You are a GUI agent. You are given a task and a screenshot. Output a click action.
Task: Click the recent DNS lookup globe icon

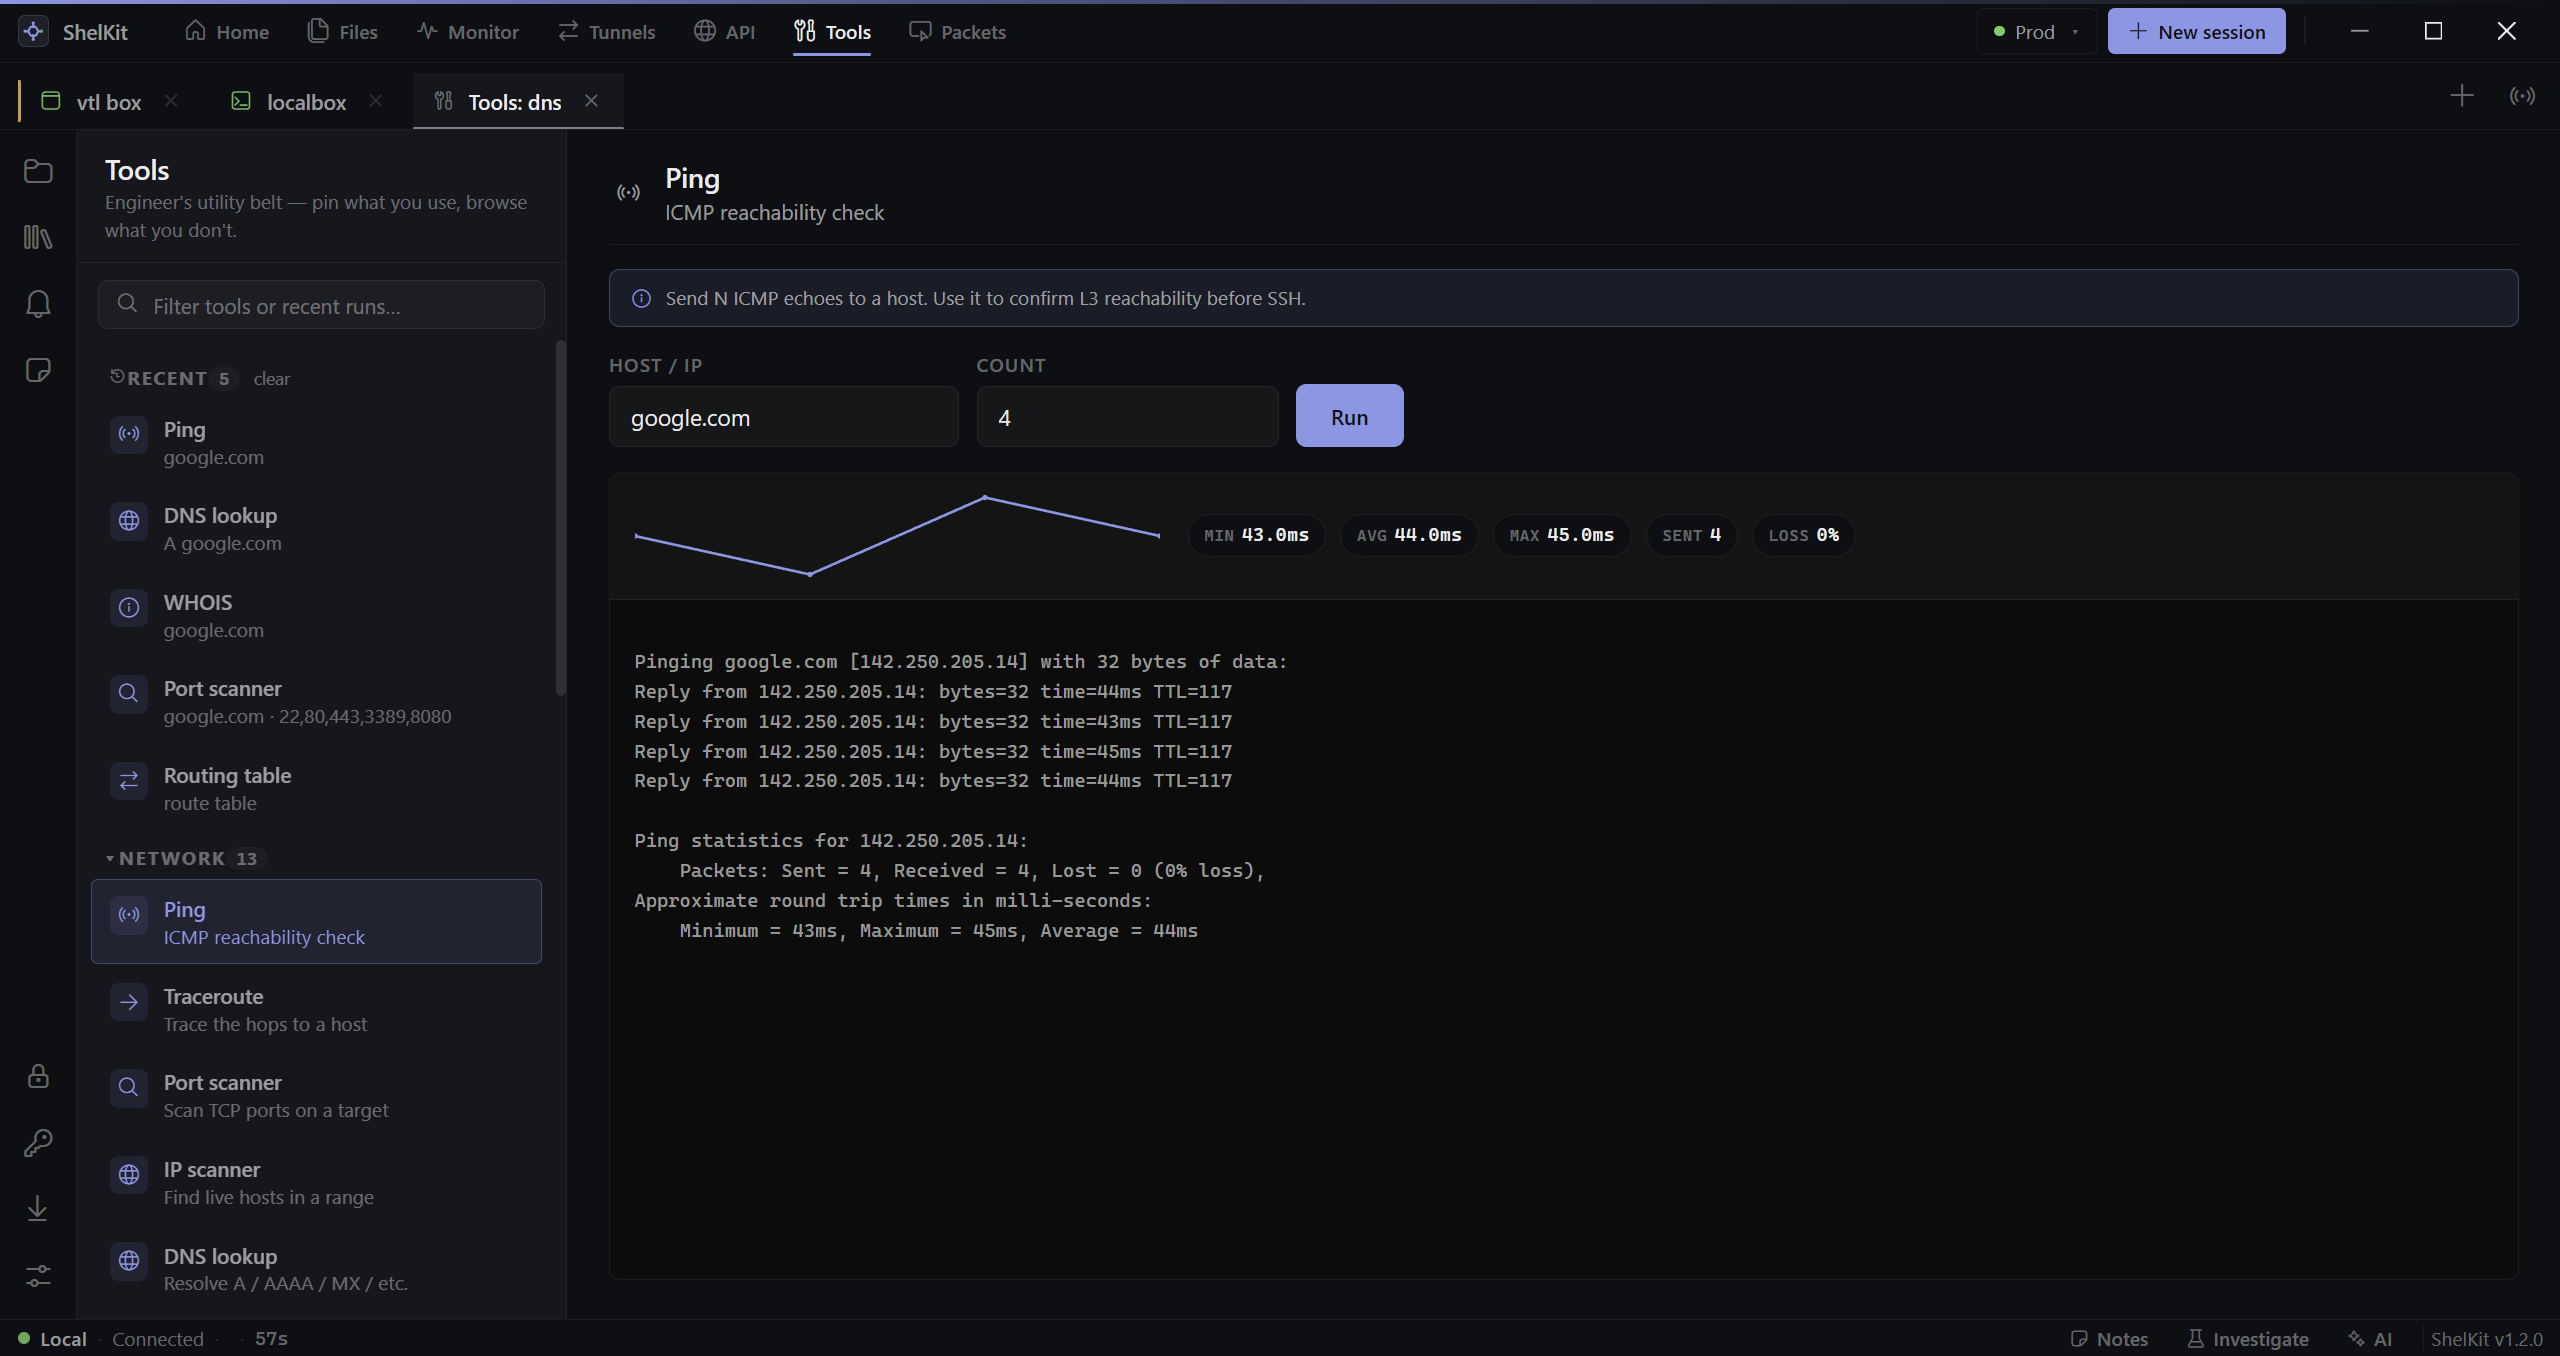pos(129,521)
